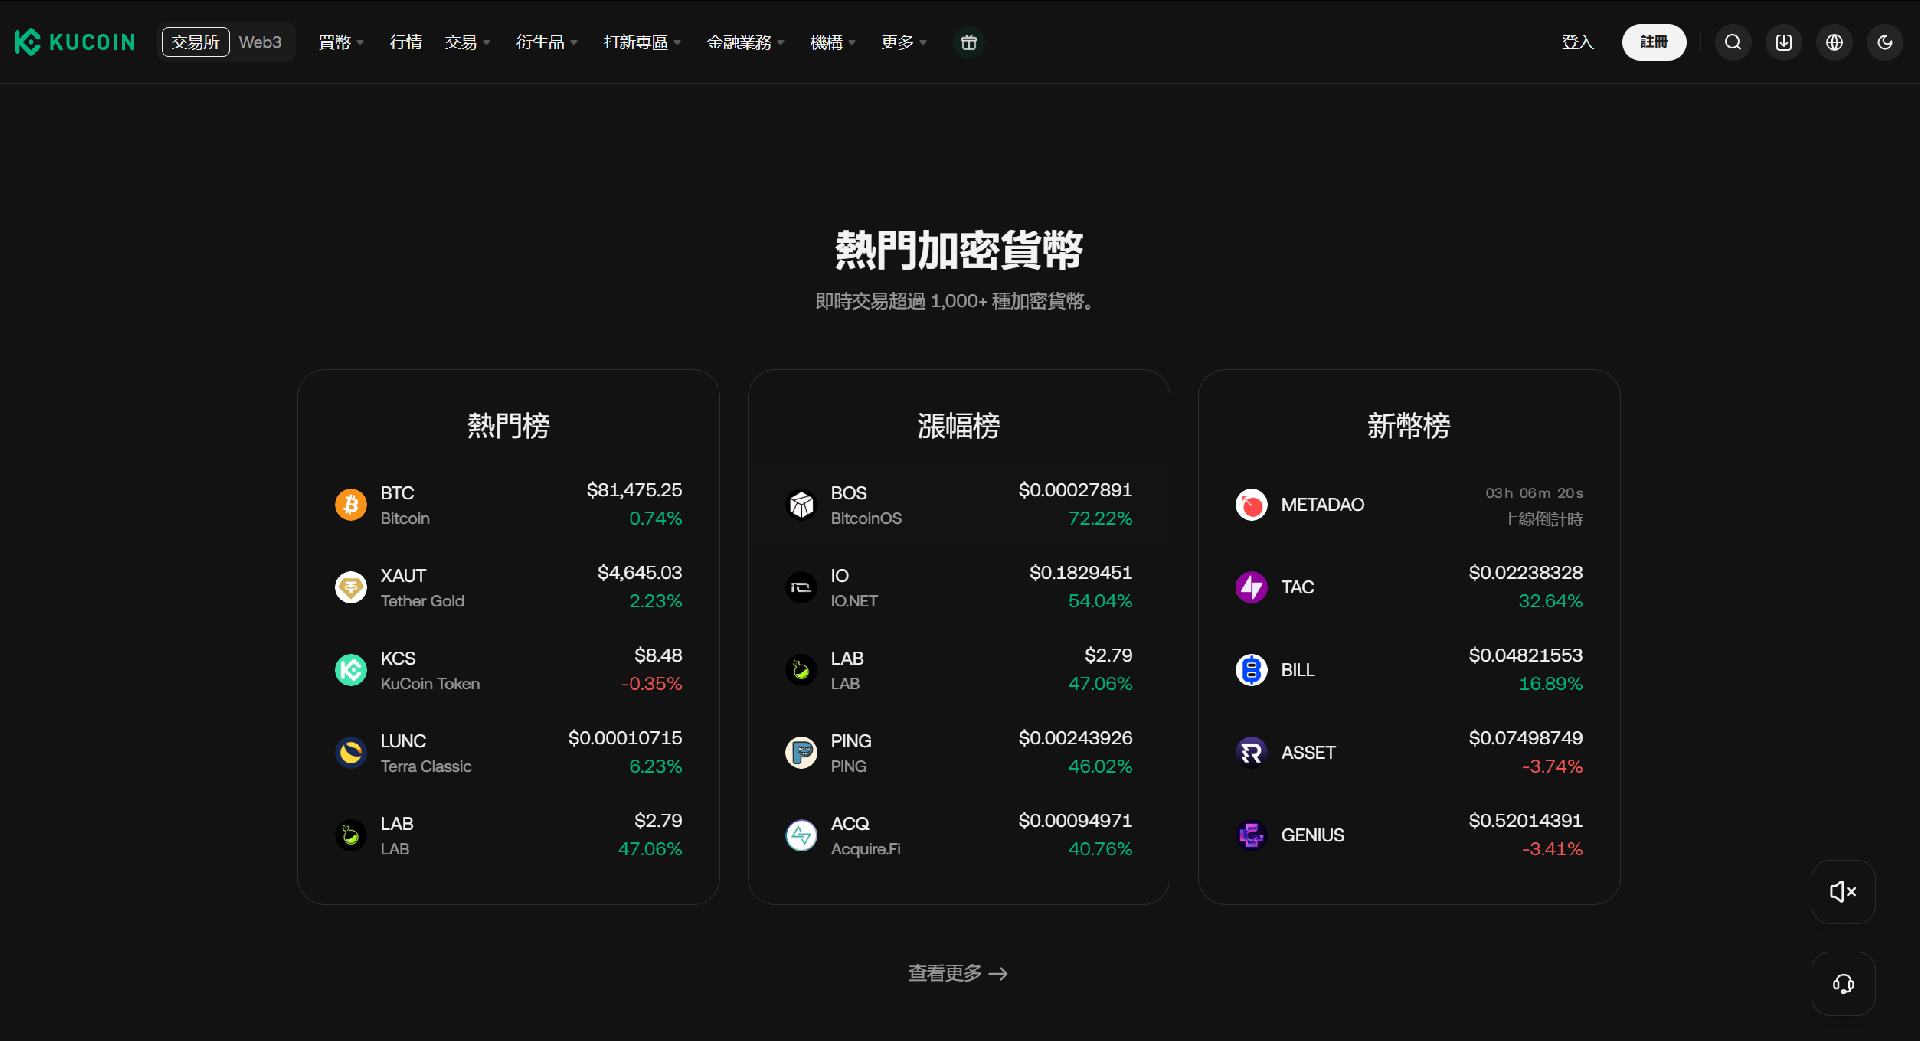The width and height of the screenshot is (1920, 1041).
Task: Click the METADAO coin icon
Action: coord(1251,505)
